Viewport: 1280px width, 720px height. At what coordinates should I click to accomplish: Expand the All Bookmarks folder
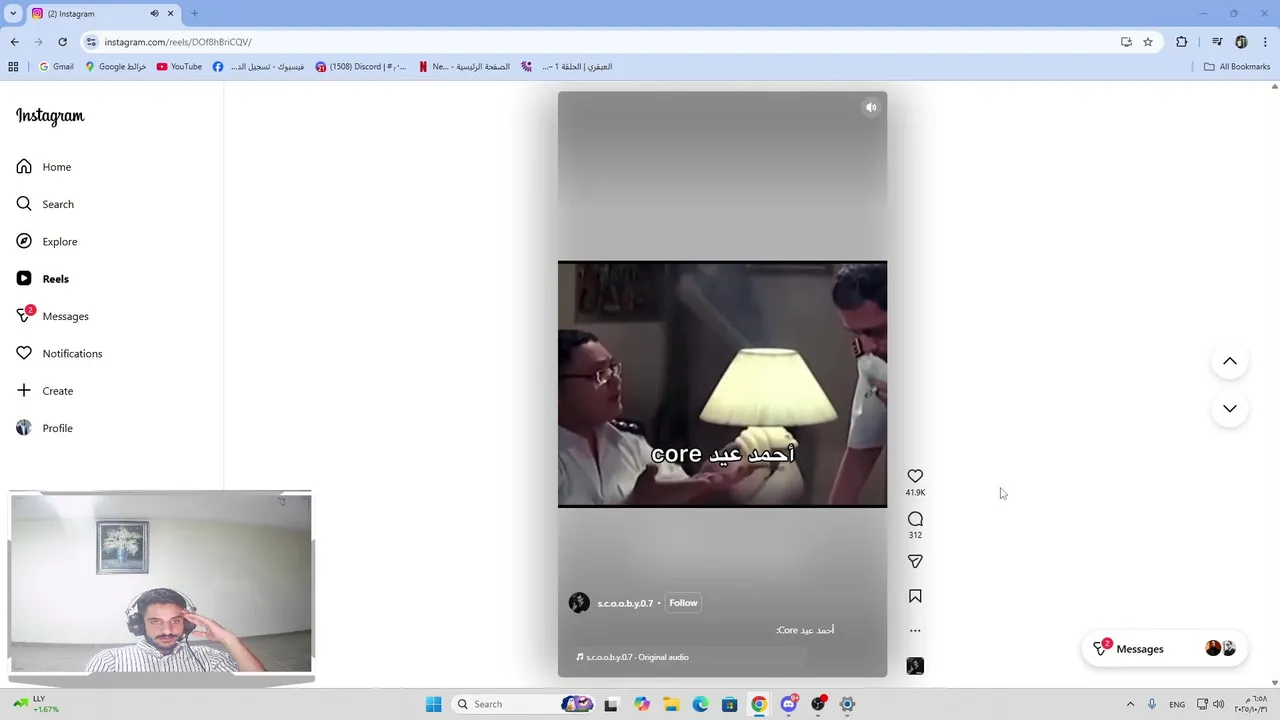1236,67
